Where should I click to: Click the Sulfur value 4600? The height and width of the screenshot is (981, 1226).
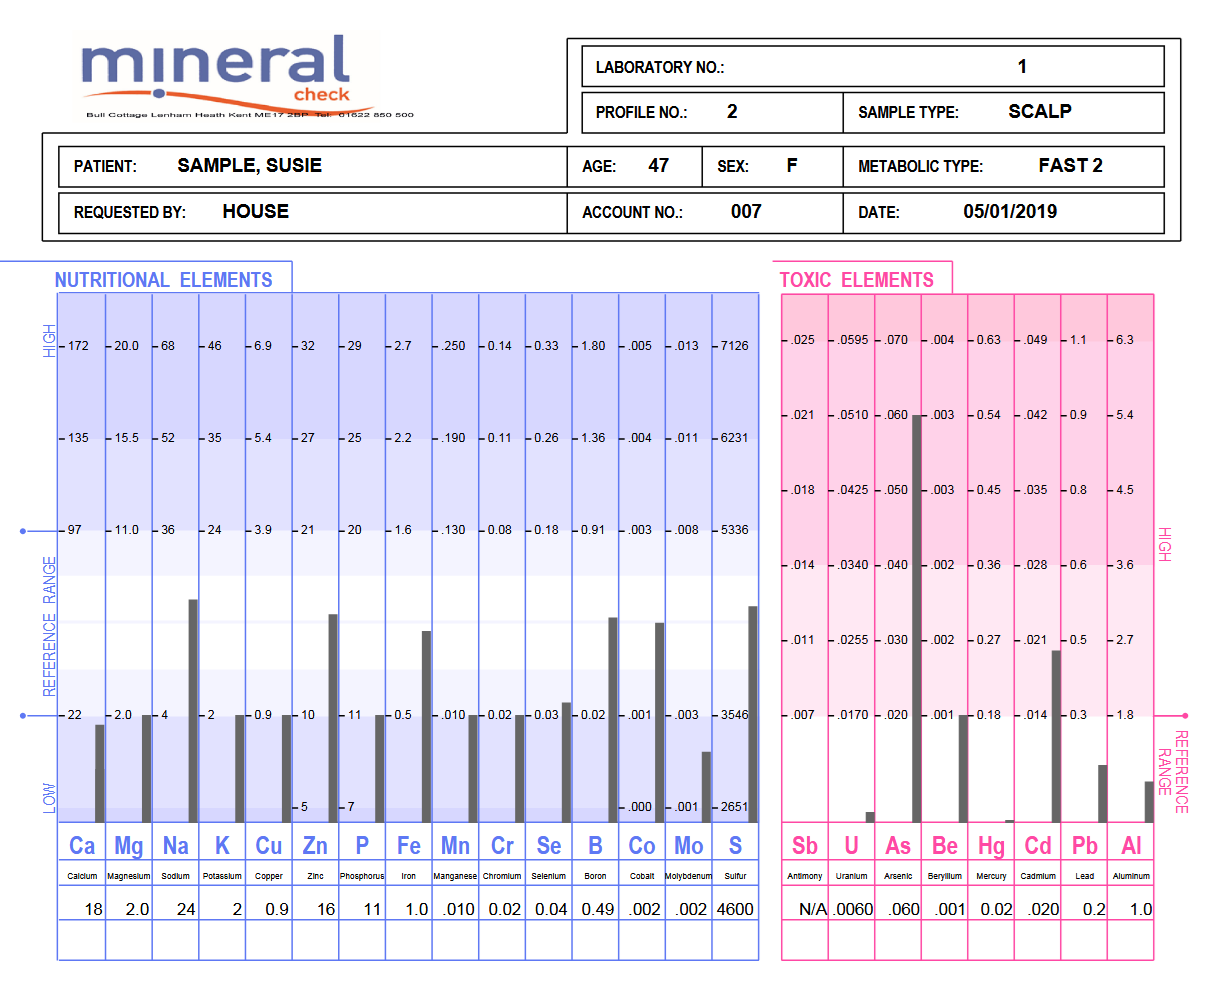click(734, 908)
